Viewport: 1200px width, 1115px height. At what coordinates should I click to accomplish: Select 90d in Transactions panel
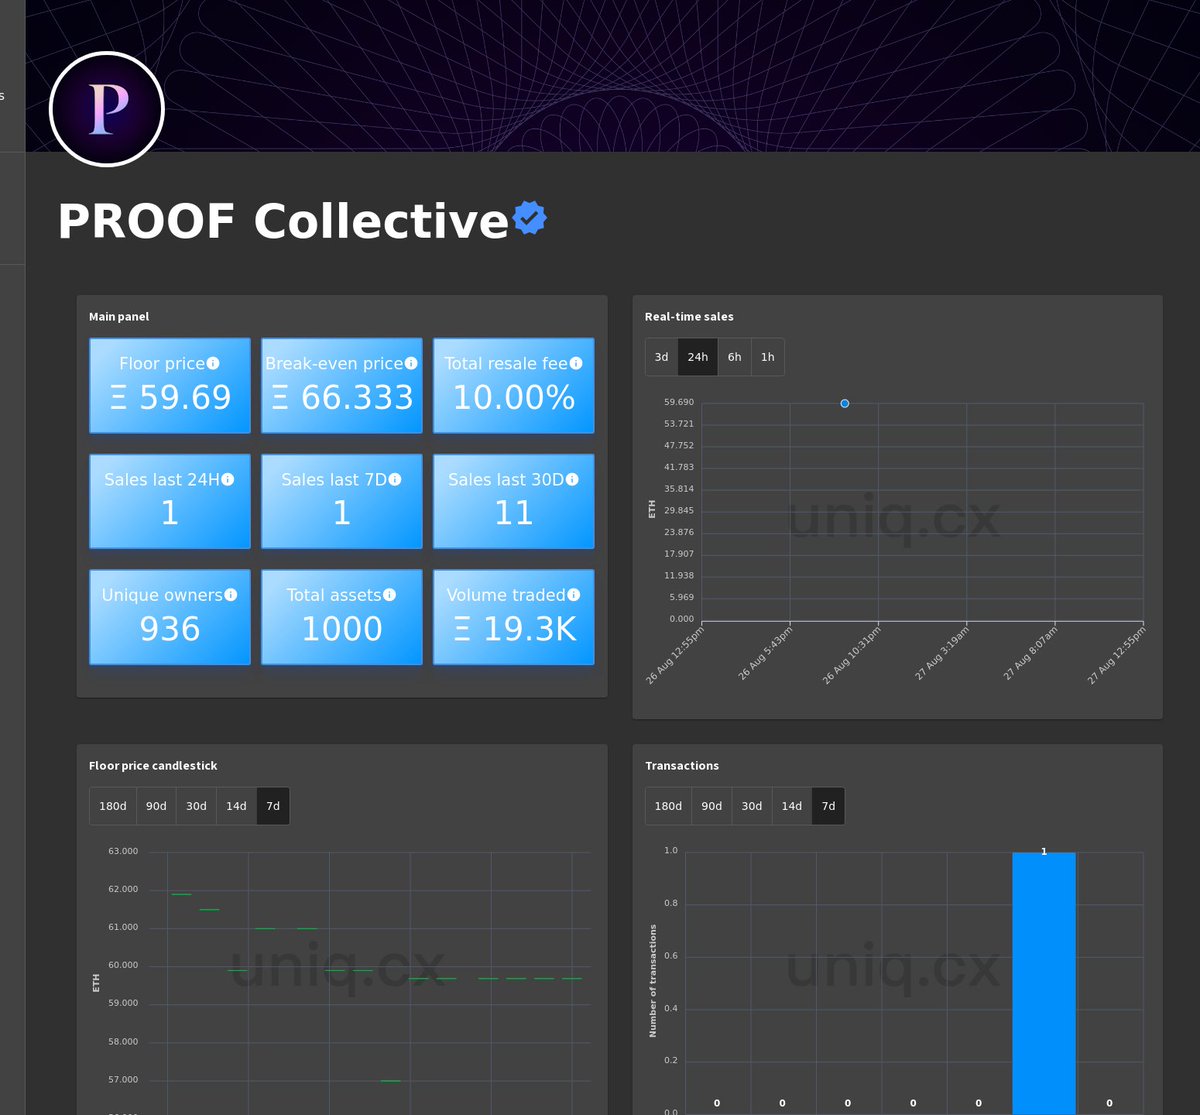coord(712,806)
